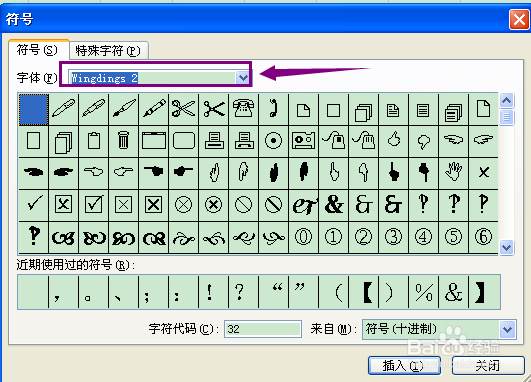Click the symbol grid scroll up arrow
The width and height of the screenshot is (531, 382).
coord(506,101)
